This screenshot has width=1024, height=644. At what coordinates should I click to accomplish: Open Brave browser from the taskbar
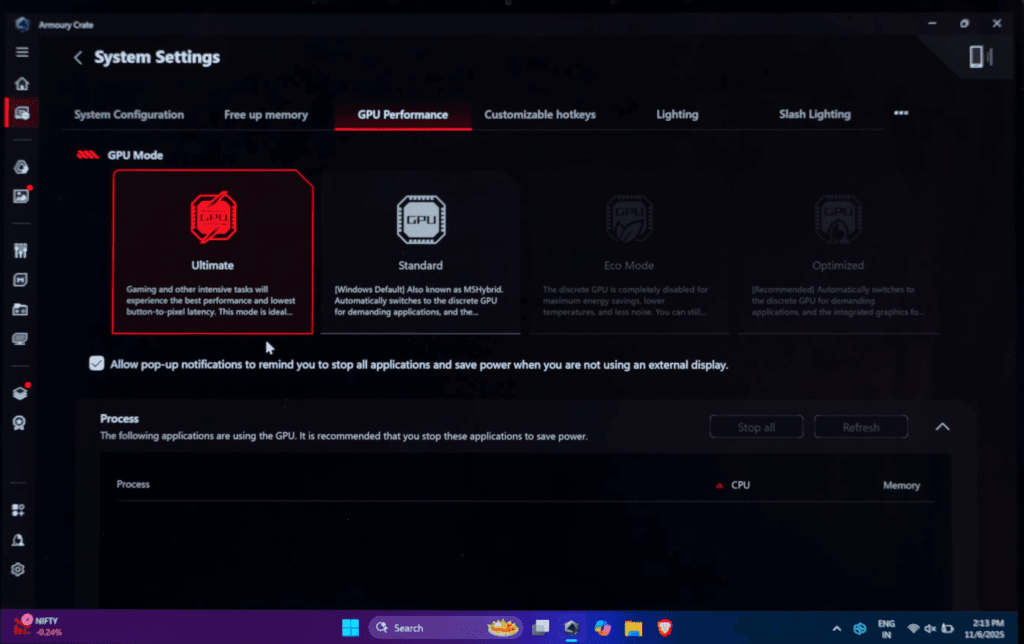click(x=665, y=628)
